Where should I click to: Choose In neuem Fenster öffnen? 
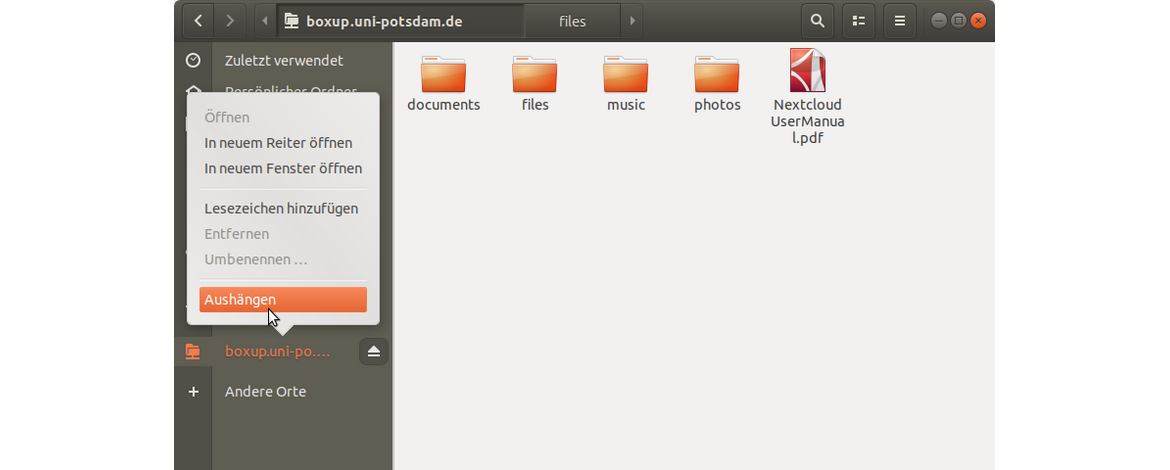[x=283, y=168]
